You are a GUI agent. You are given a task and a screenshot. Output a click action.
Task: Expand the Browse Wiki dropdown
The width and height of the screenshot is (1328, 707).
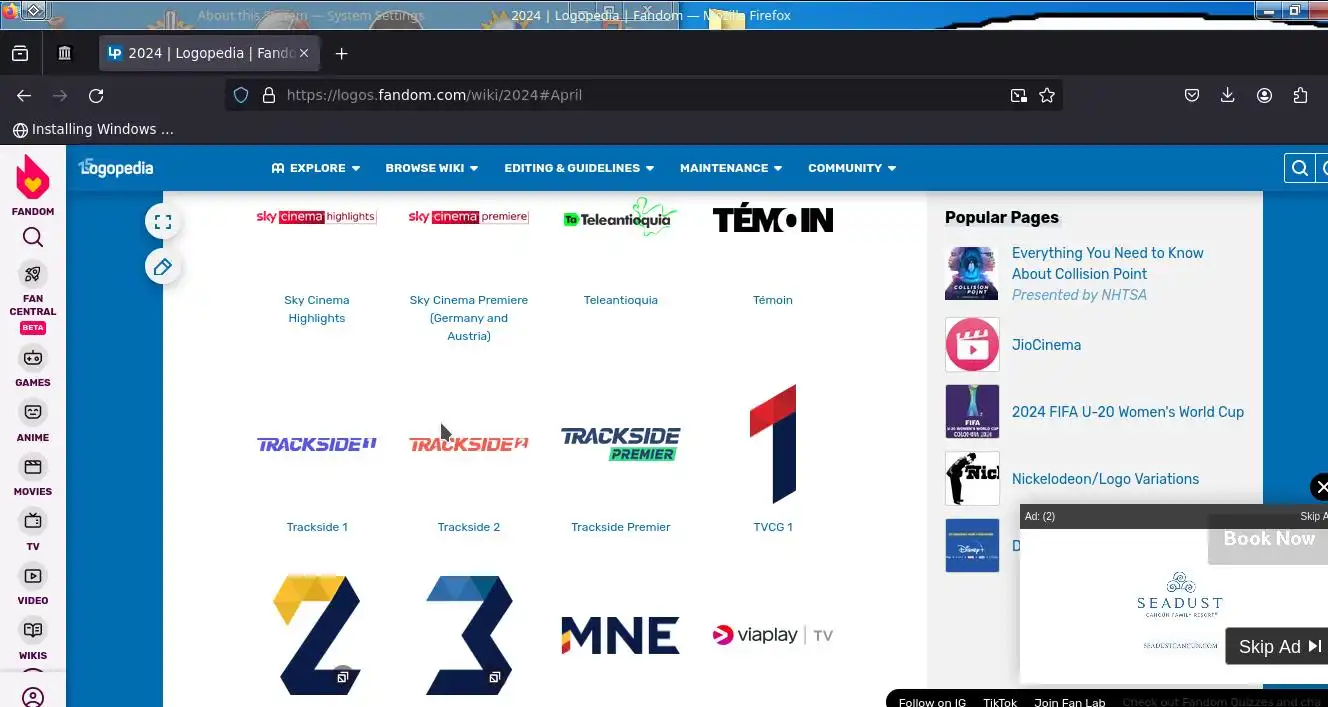pos(432,168)
